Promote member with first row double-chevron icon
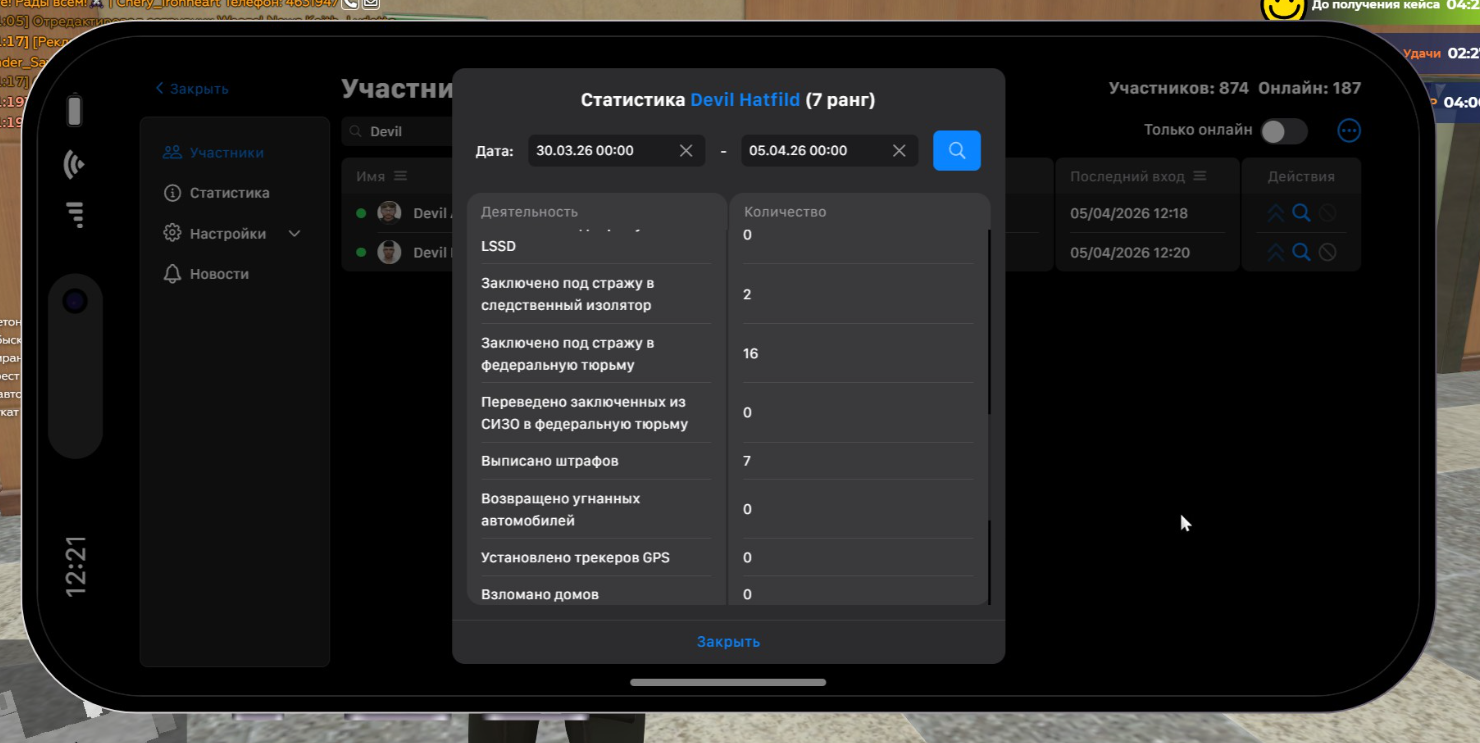This screenshot has height=743, width=1480. [x=1275, y=213]
